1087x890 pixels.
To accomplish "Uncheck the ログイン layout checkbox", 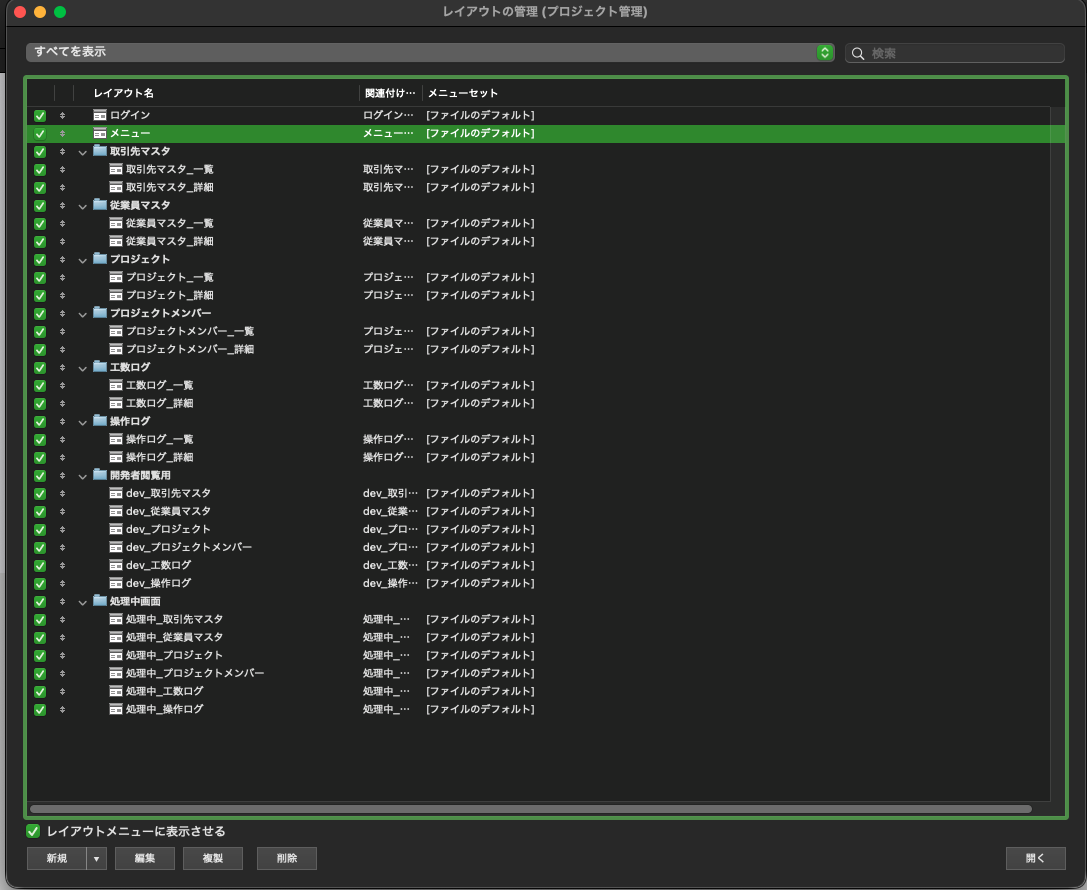I will click(x=40, y=115).
